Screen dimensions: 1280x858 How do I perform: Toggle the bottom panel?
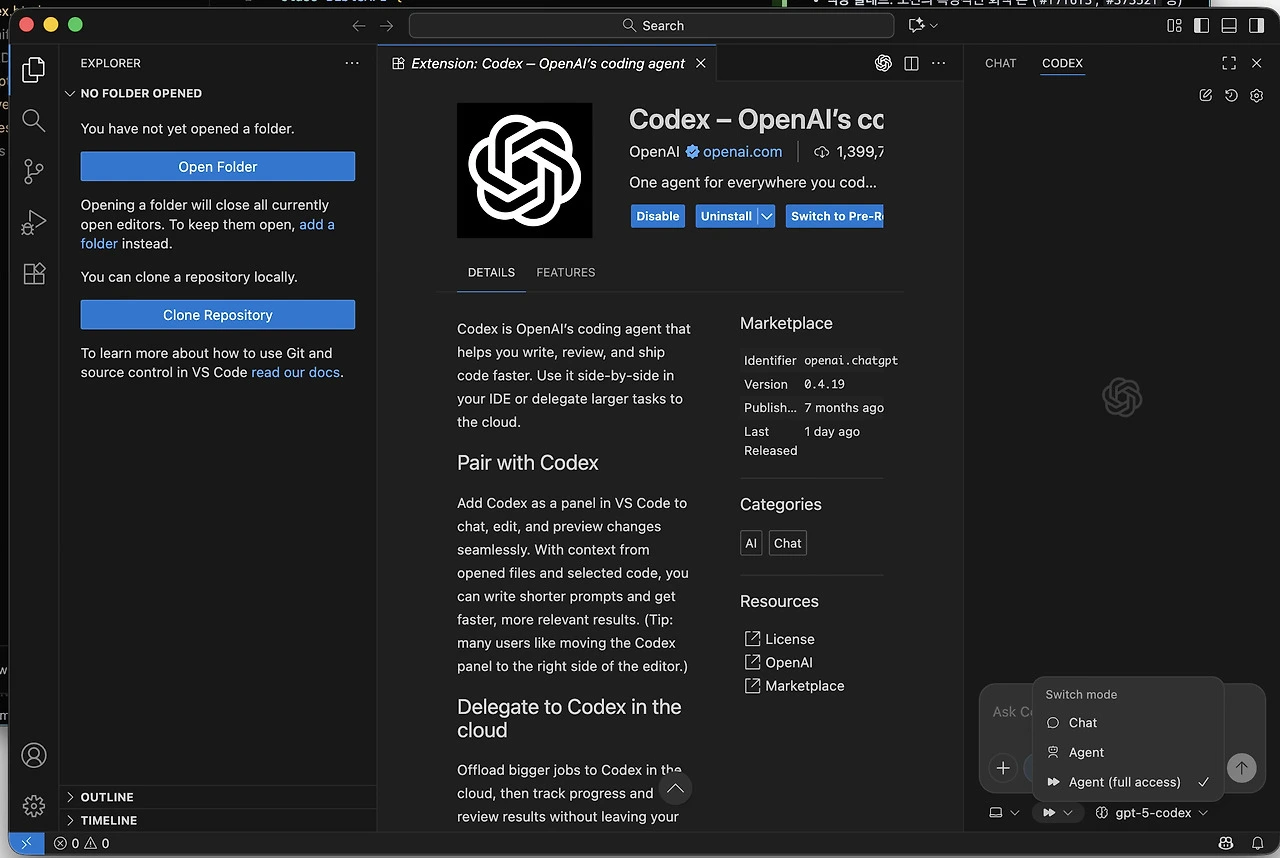tap(1229, 25)
